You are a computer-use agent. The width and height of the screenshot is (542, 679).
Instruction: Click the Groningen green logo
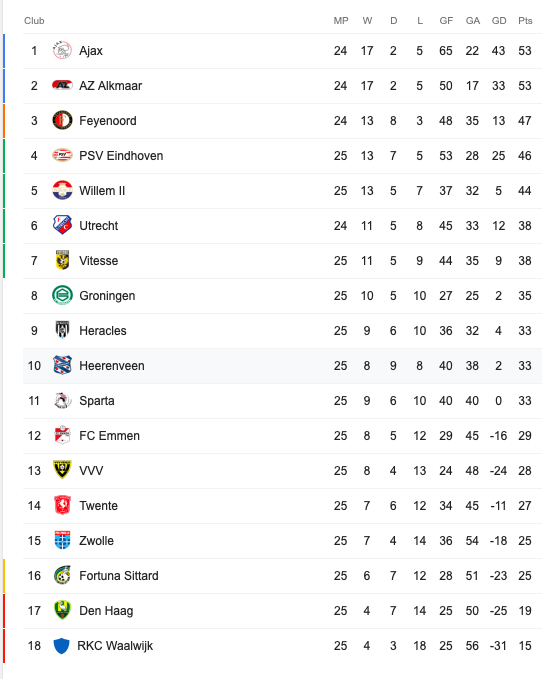point(62,295)
